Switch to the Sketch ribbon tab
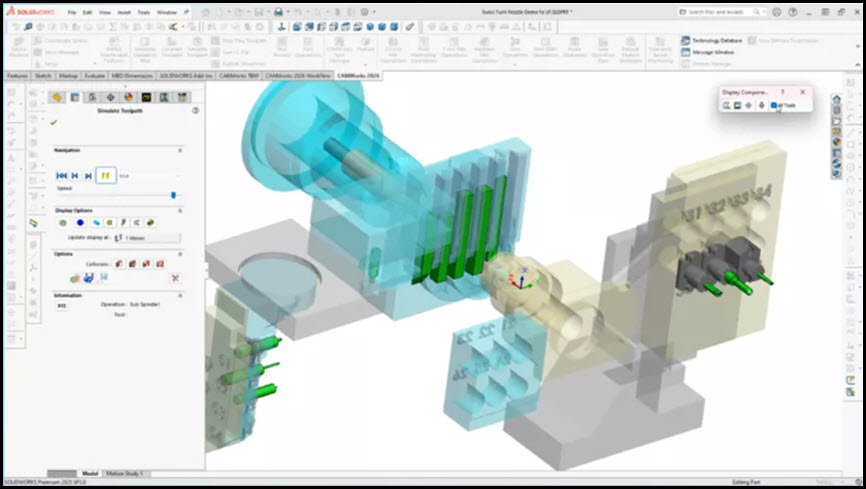 (43, 76)
